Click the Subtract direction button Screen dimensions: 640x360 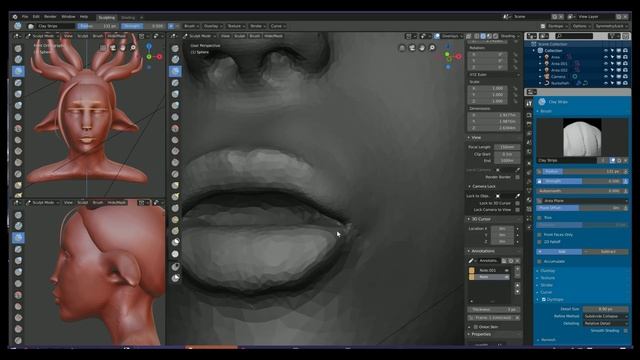click(606, 252)
